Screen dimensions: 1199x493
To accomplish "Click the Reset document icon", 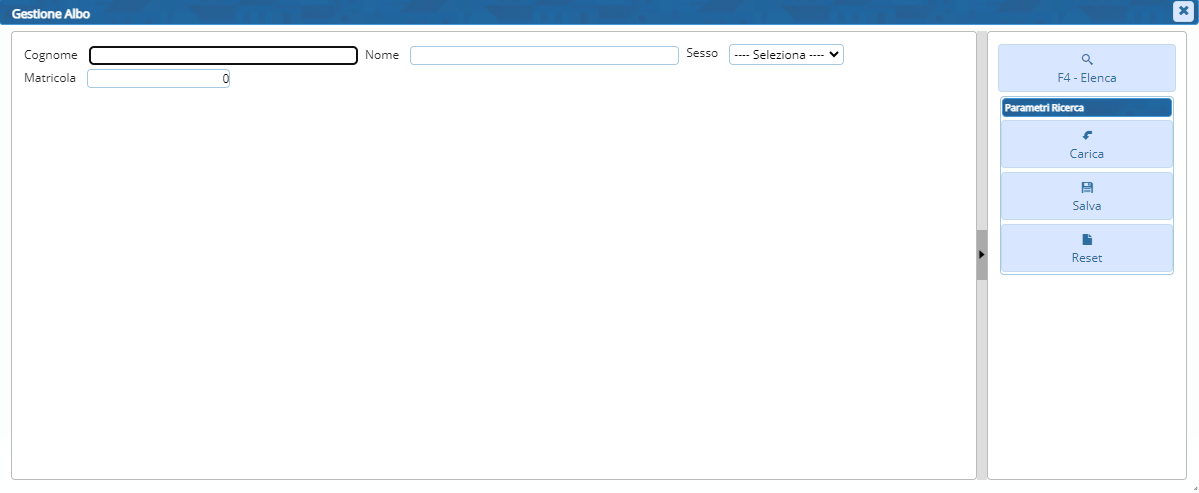I will click(1087, 239).
